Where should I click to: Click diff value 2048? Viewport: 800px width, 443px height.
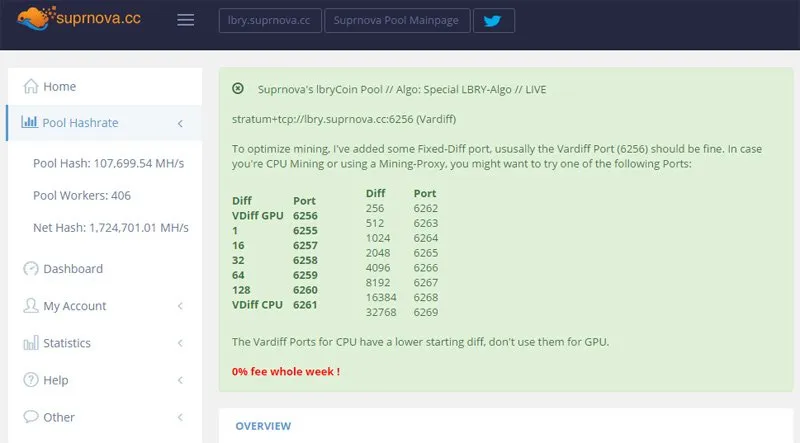(378, 252)
